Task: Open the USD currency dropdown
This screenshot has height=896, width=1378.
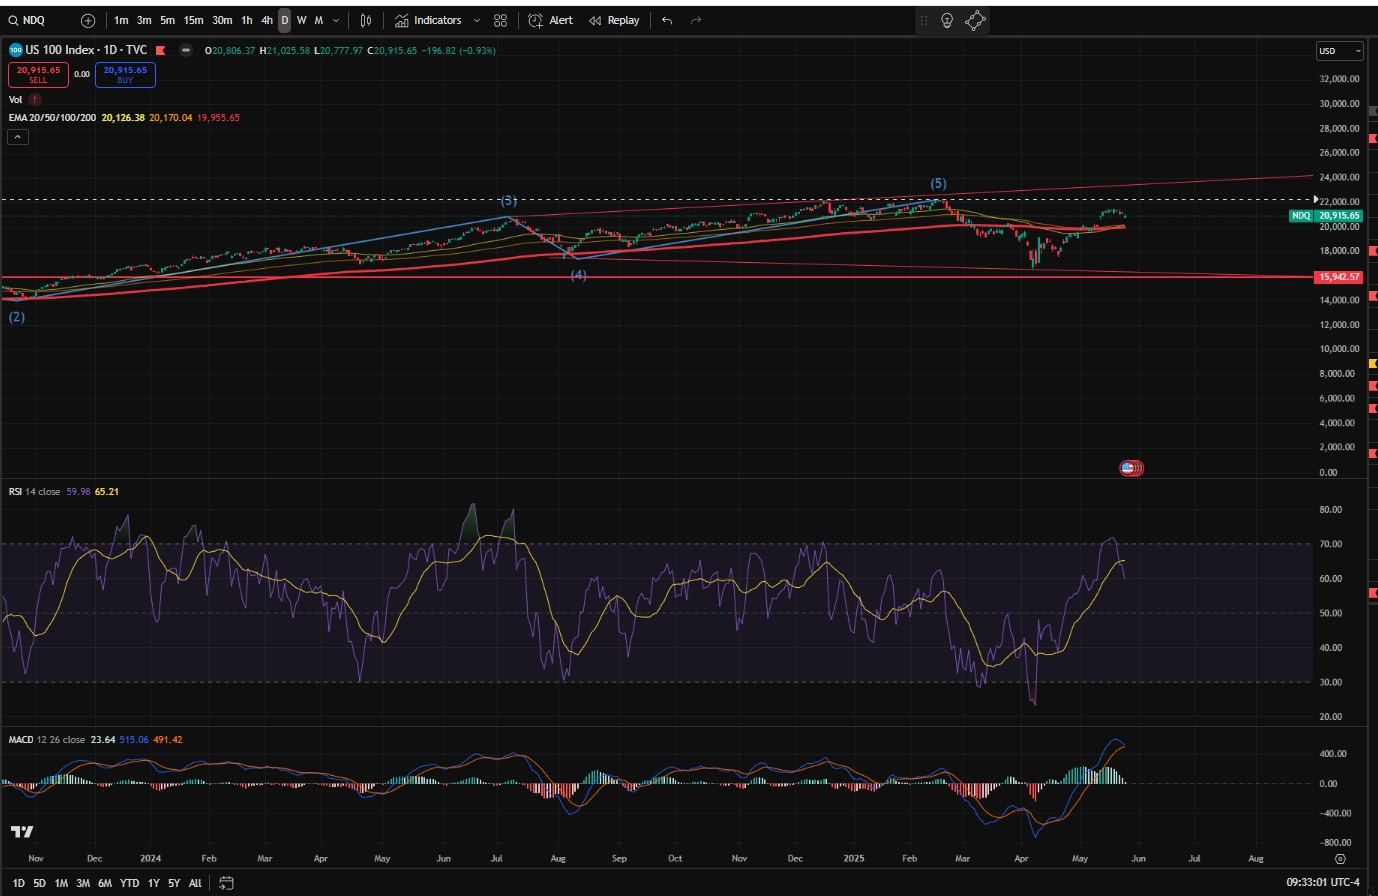Action: [1339, 51]
